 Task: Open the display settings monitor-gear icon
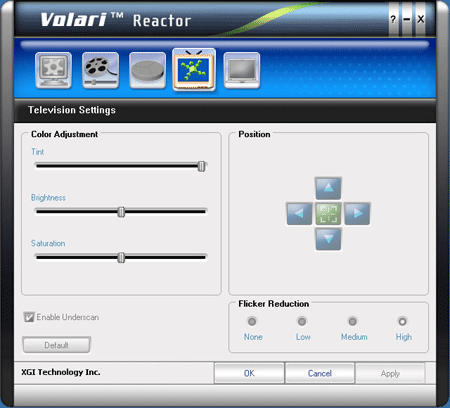[x=53, y=70]
